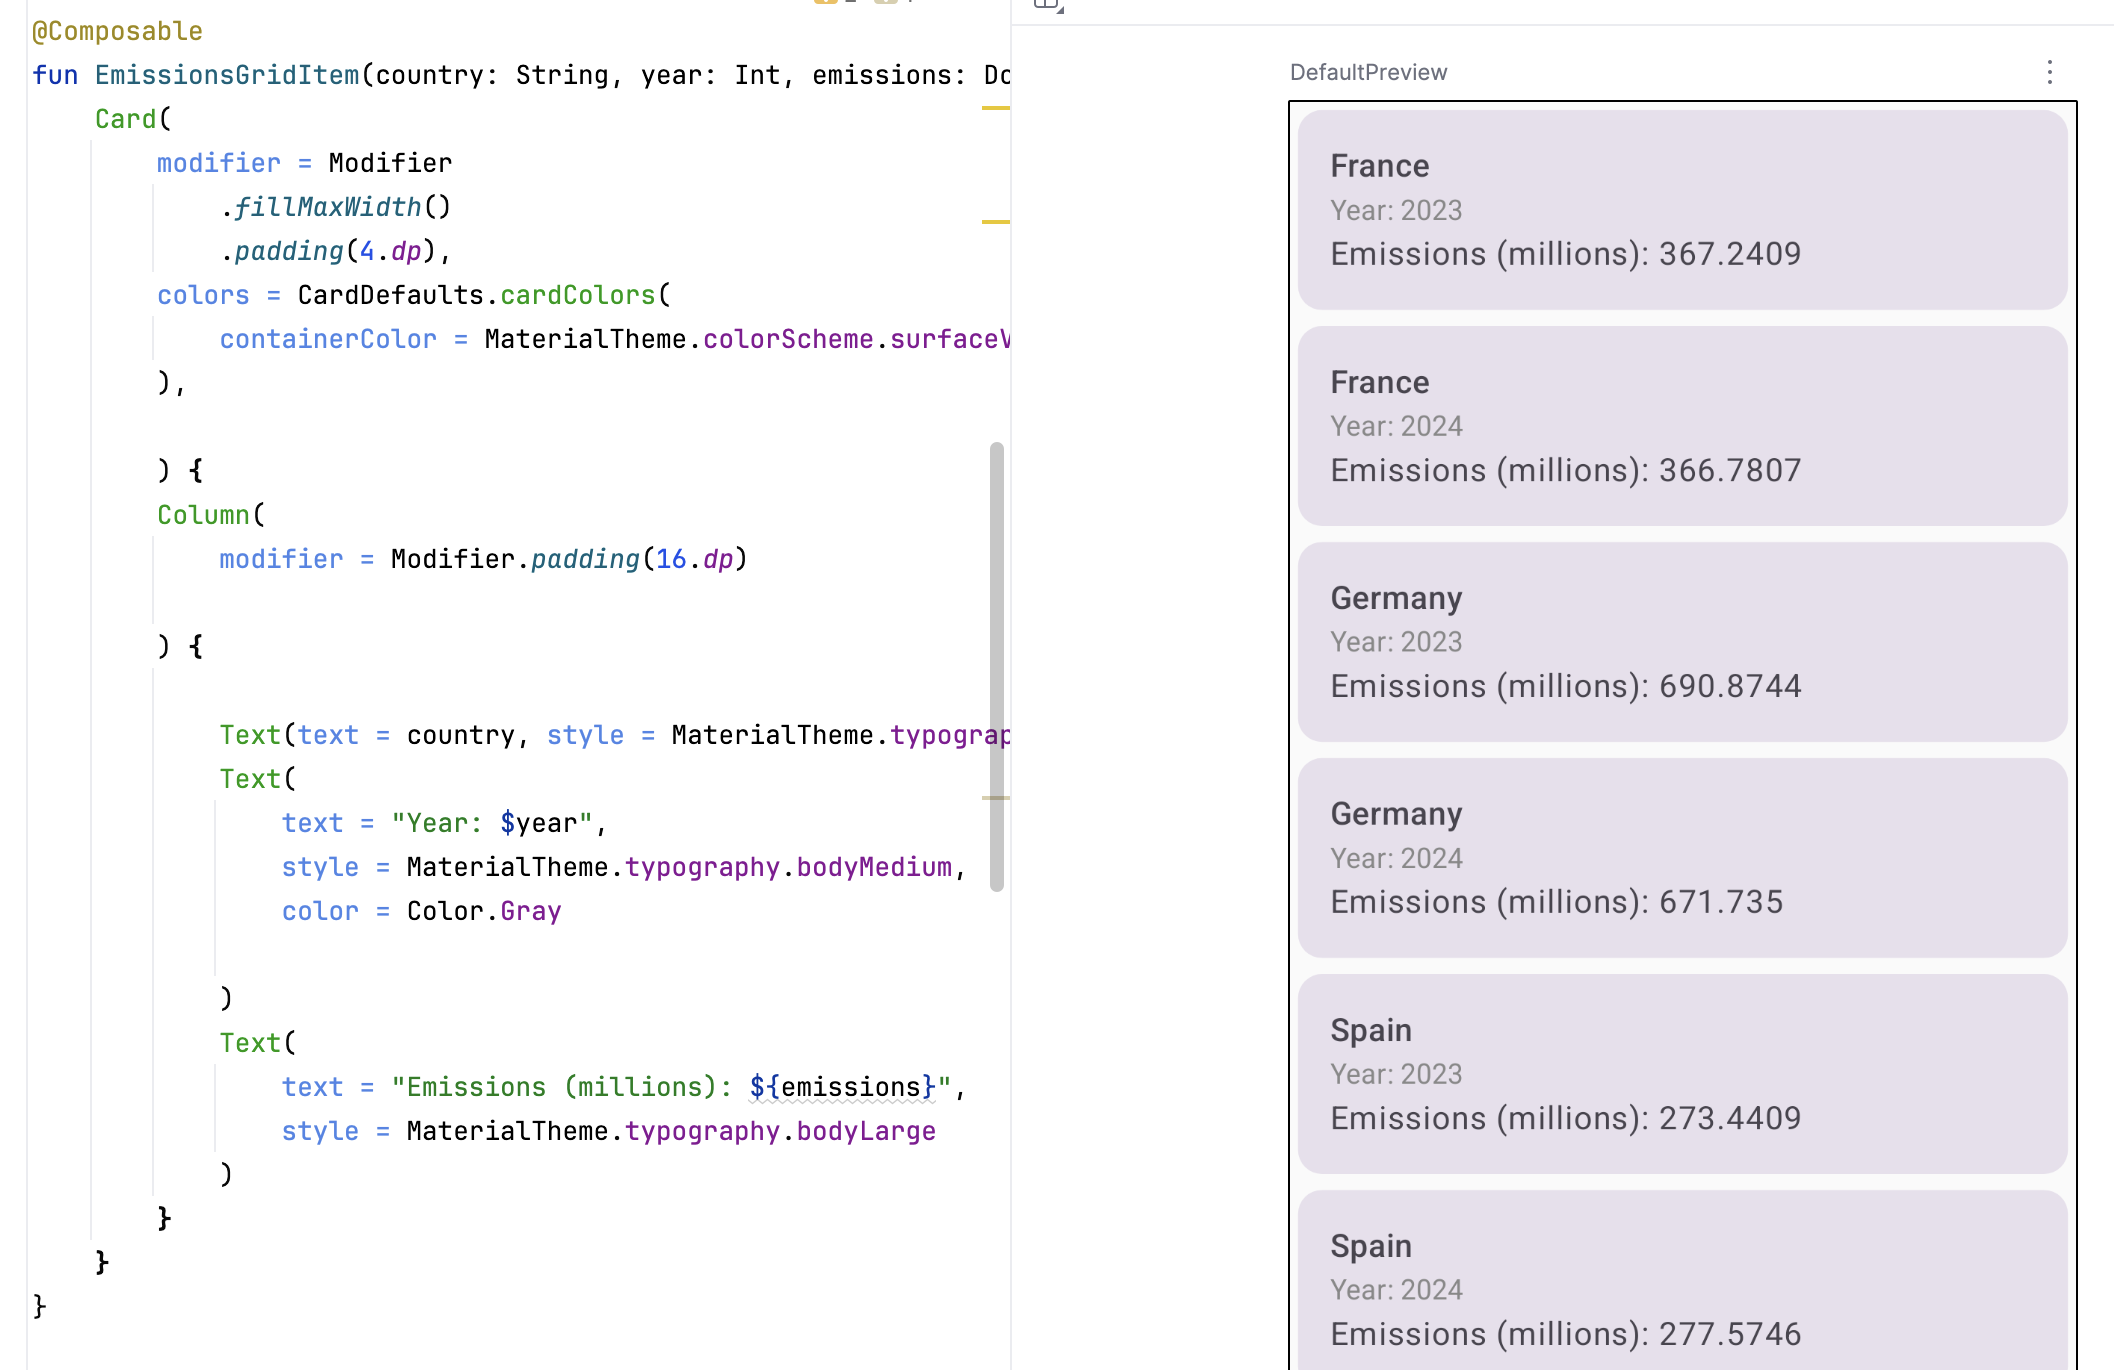Screen dimensions: 2114x1370
Task: Click 'Emissions (millions): 273.4409' in the preview
Action: [1565, 1118]
